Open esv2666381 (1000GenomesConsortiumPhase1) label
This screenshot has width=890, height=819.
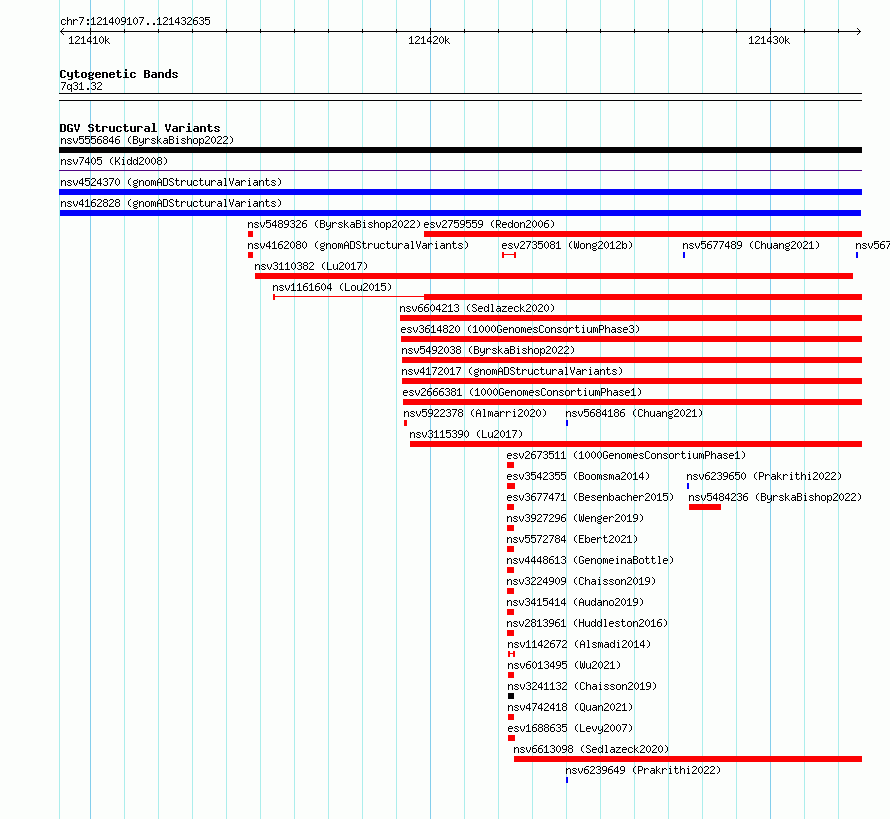tap(522, 392)
